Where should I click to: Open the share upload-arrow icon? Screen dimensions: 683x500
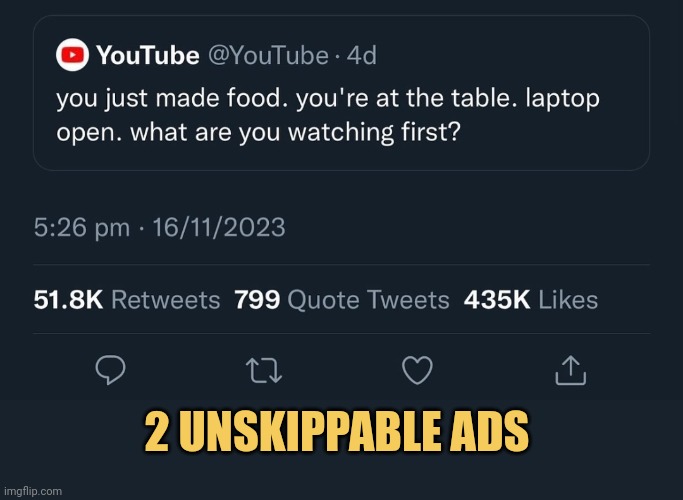pyautogui.click(x=571, y=370)
